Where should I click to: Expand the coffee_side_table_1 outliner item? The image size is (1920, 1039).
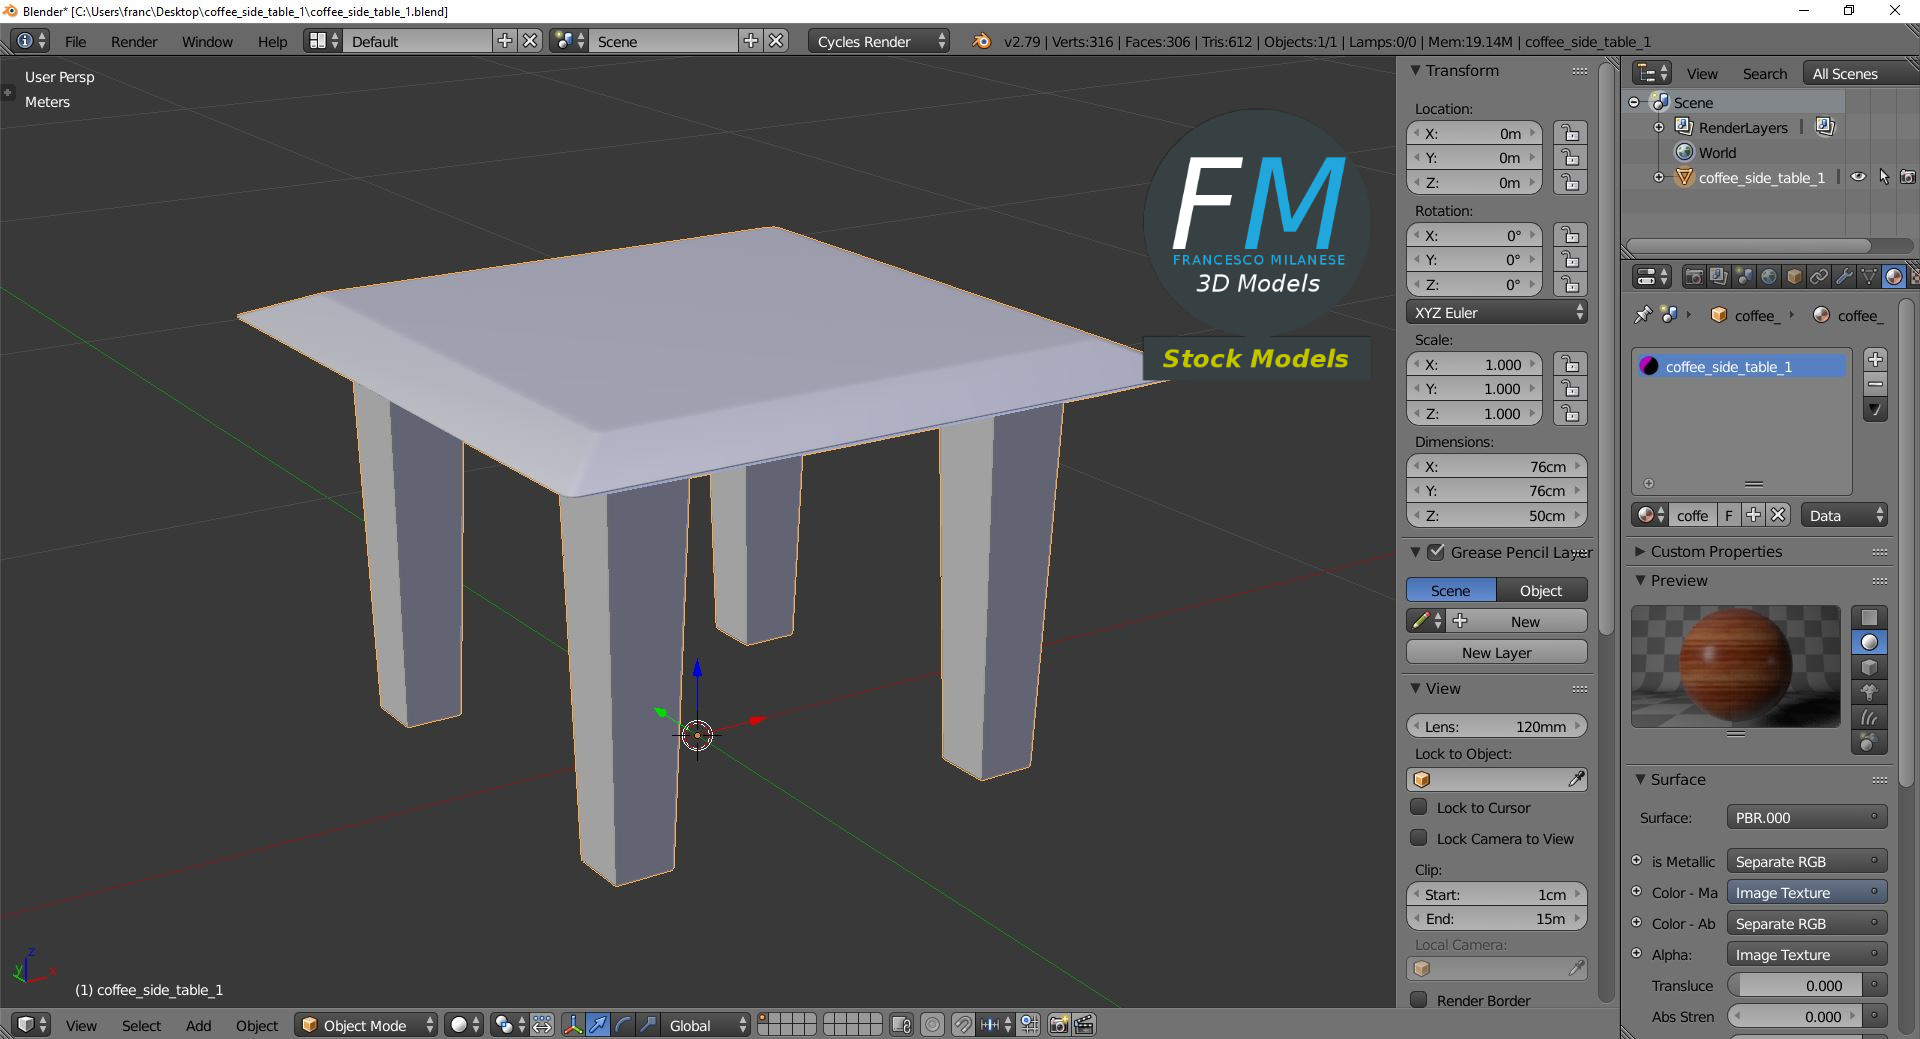1659,177
